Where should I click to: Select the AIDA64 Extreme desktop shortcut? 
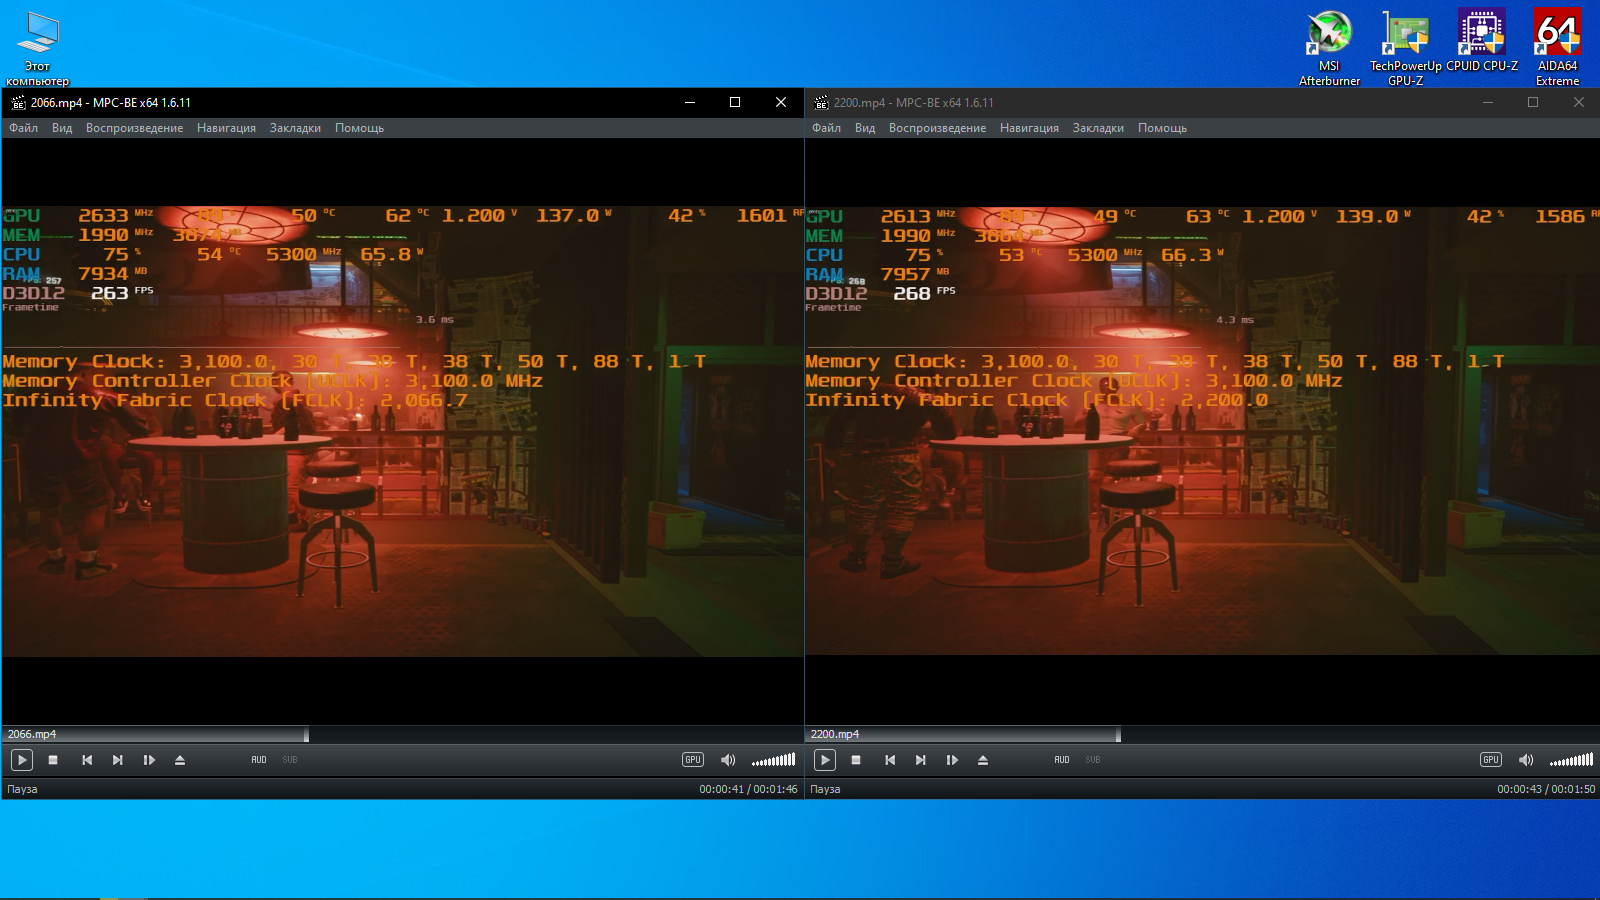point(1557,48)
